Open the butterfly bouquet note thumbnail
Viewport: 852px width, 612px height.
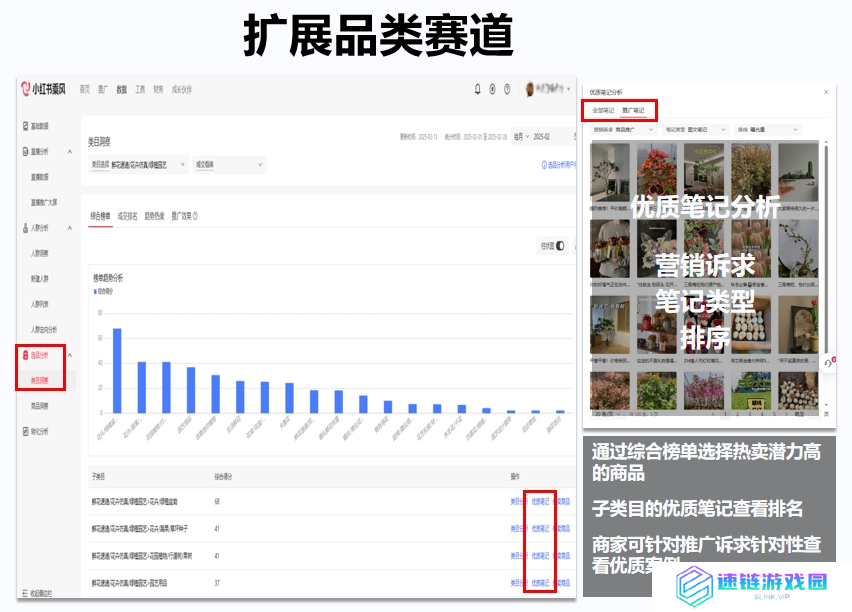click(x=656, y=248)
